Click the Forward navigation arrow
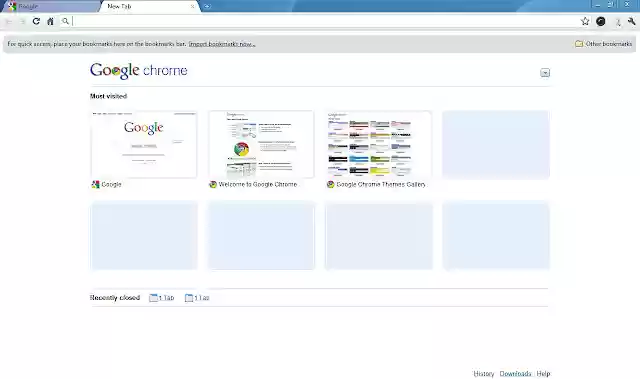The image size is (640, 379). pos(22,22)
